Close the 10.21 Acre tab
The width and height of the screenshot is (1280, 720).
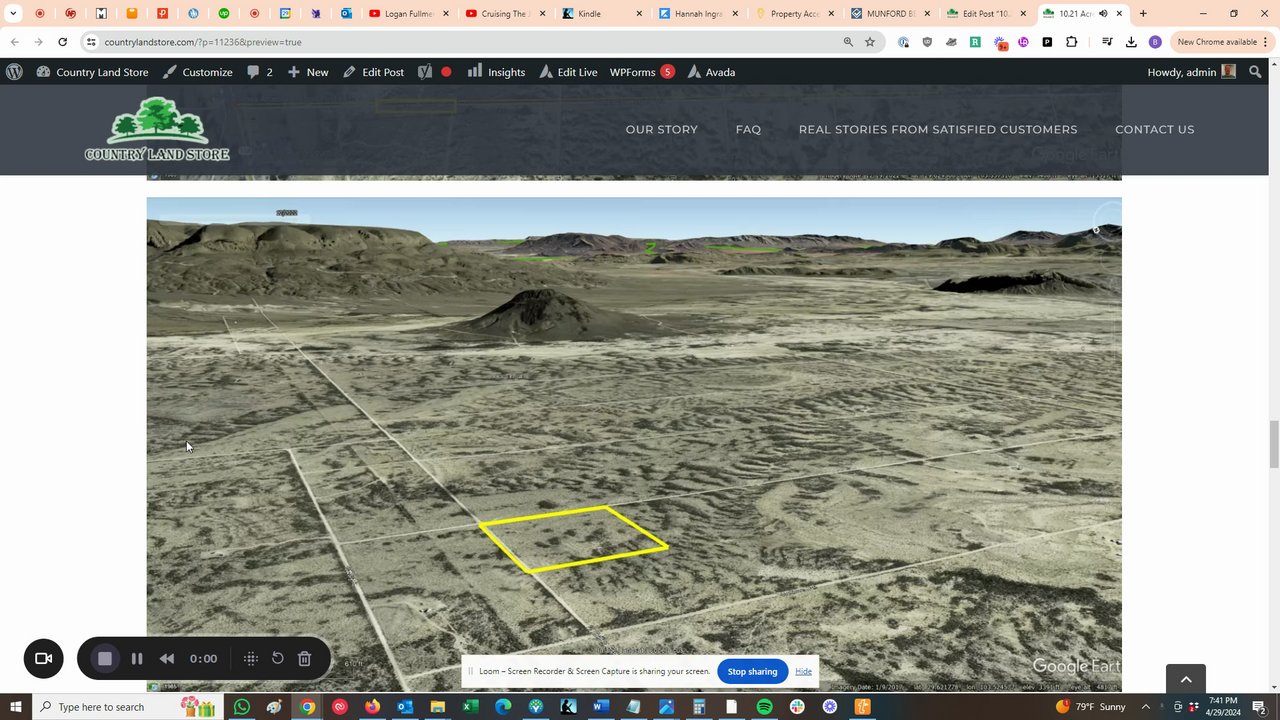[1120, 14]
